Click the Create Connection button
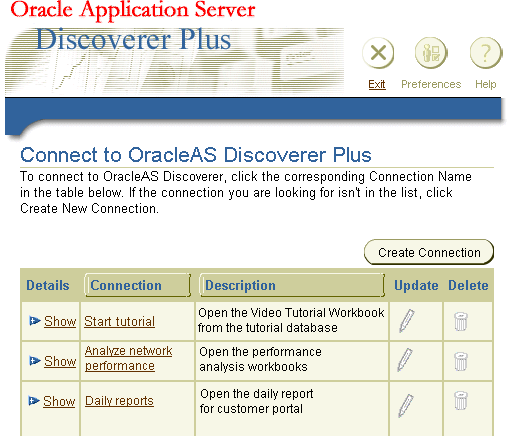 [429, 252]
